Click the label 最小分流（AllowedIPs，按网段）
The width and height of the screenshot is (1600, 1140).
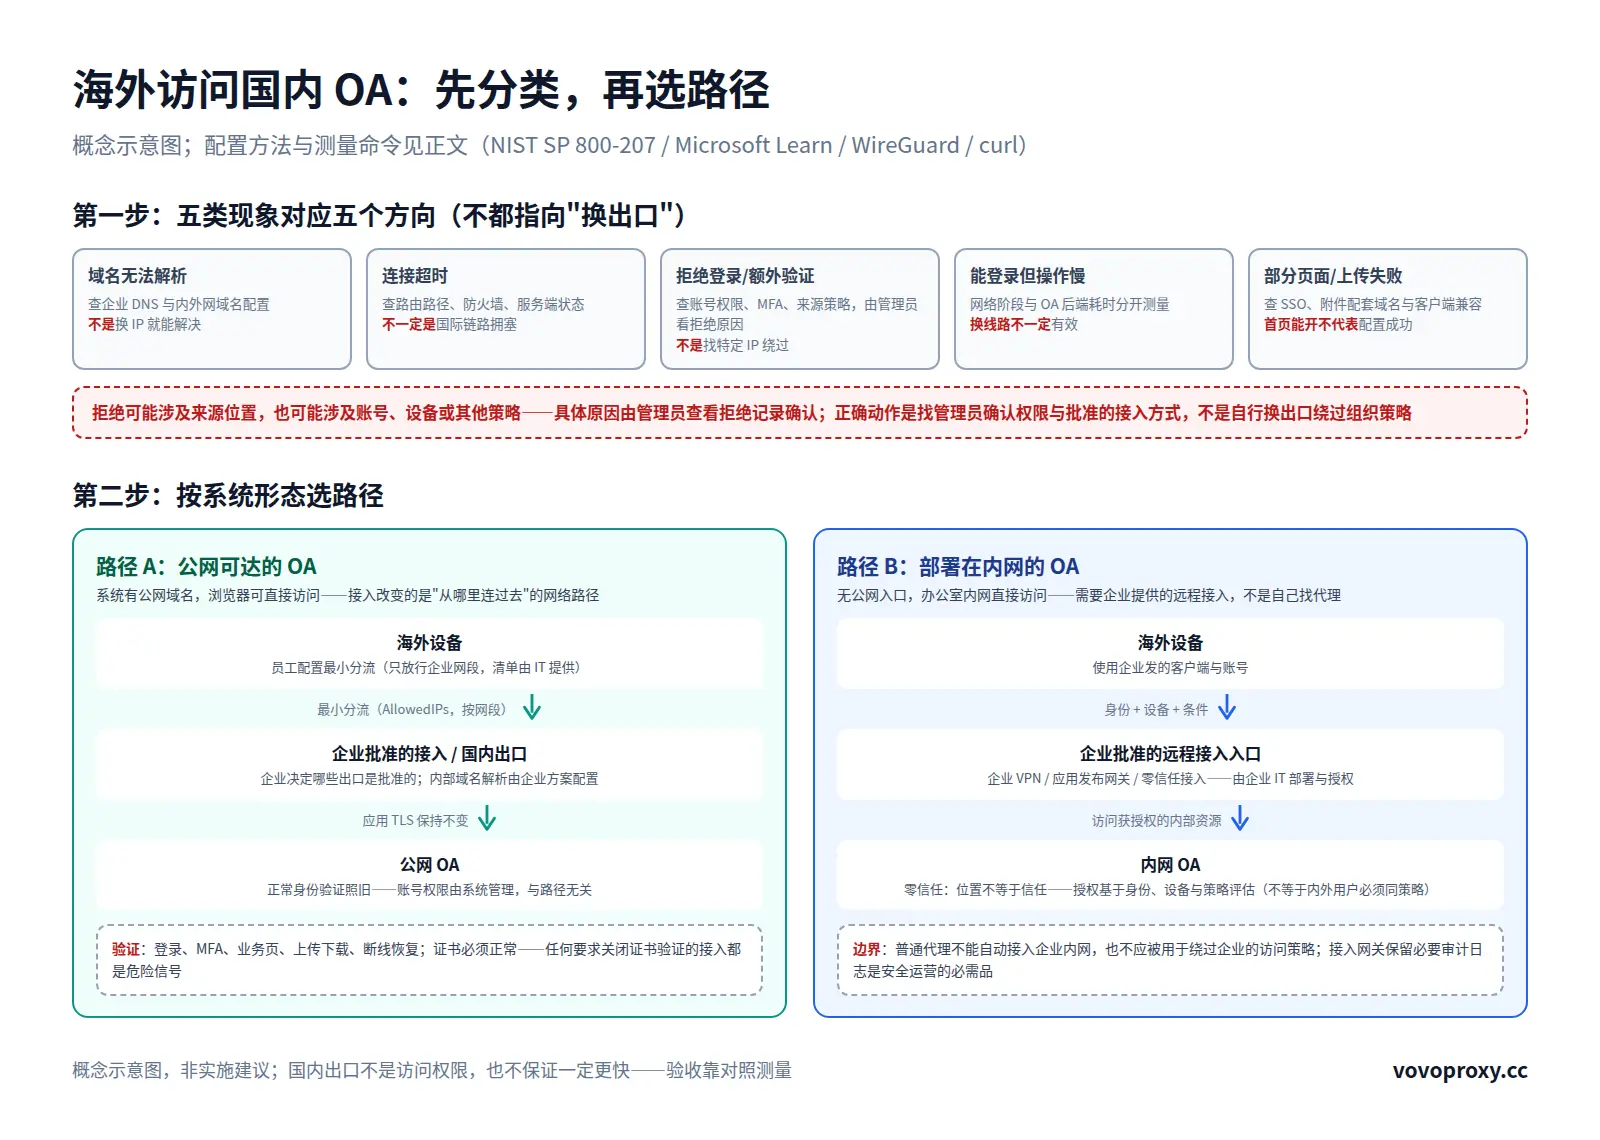pos(415,709)
